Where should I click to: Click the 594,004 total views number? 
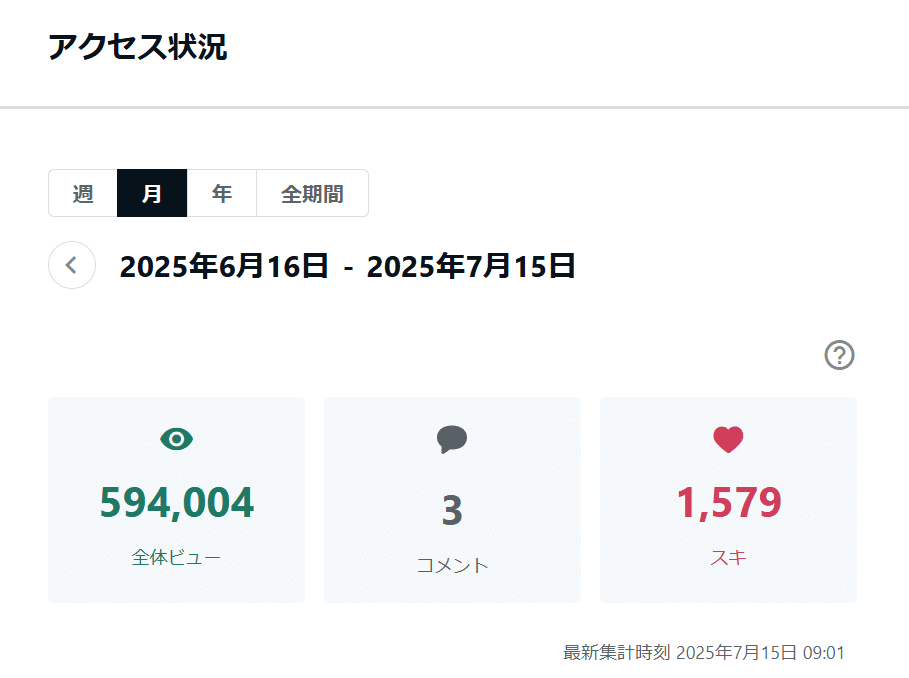coord(176,502)
